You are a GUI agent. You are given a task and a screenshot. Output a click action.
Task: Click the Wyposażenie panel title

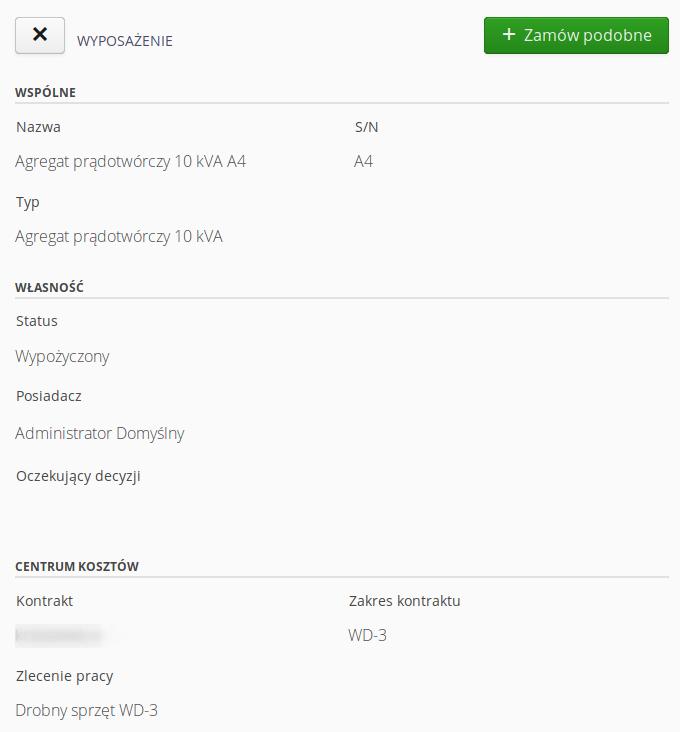point(124,41)
